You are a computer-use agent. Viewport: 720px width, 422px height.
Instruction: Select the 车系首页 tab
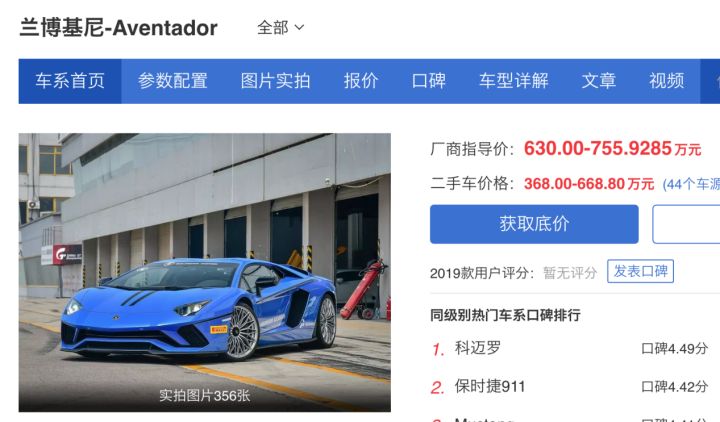coord(70,81)
